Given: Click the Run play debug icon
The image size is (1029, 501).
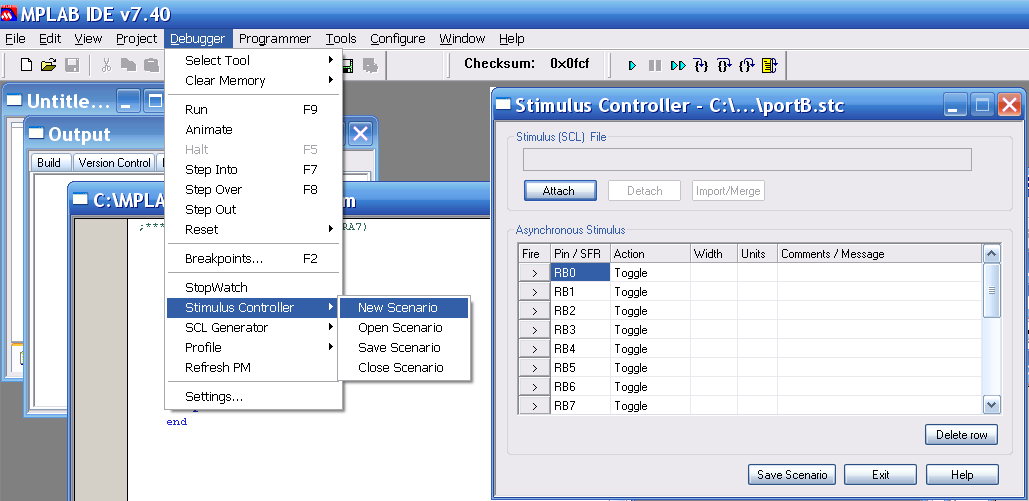Looking at the screenshot, I should point(633,66).
